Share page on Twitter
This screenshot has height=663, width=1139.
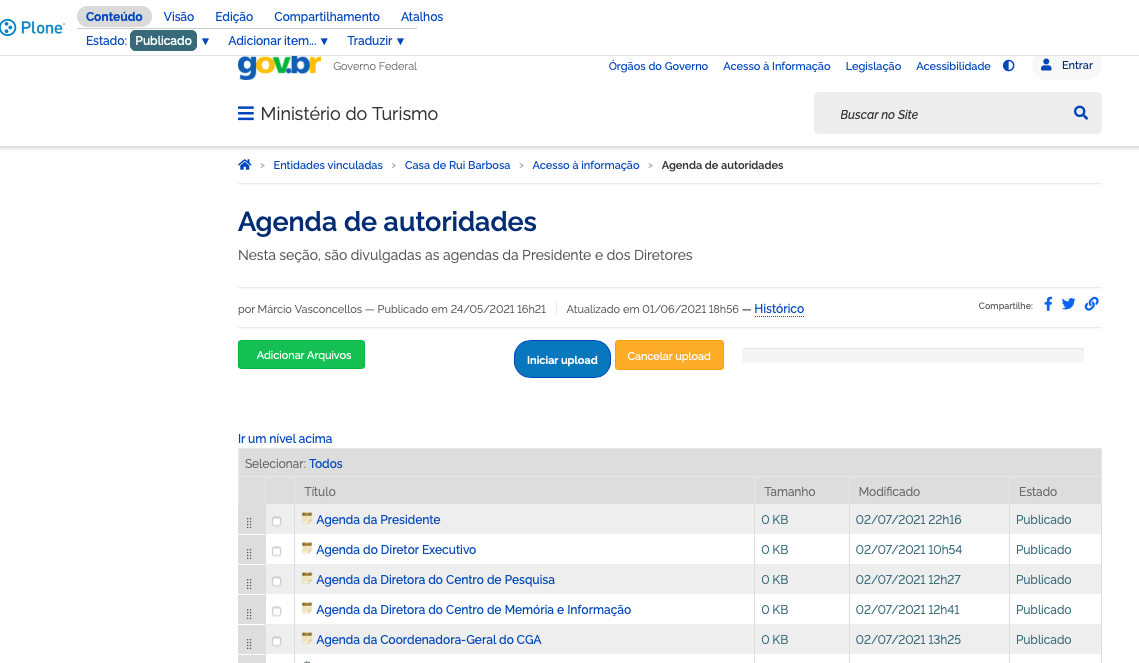[x=1068, y=304]
